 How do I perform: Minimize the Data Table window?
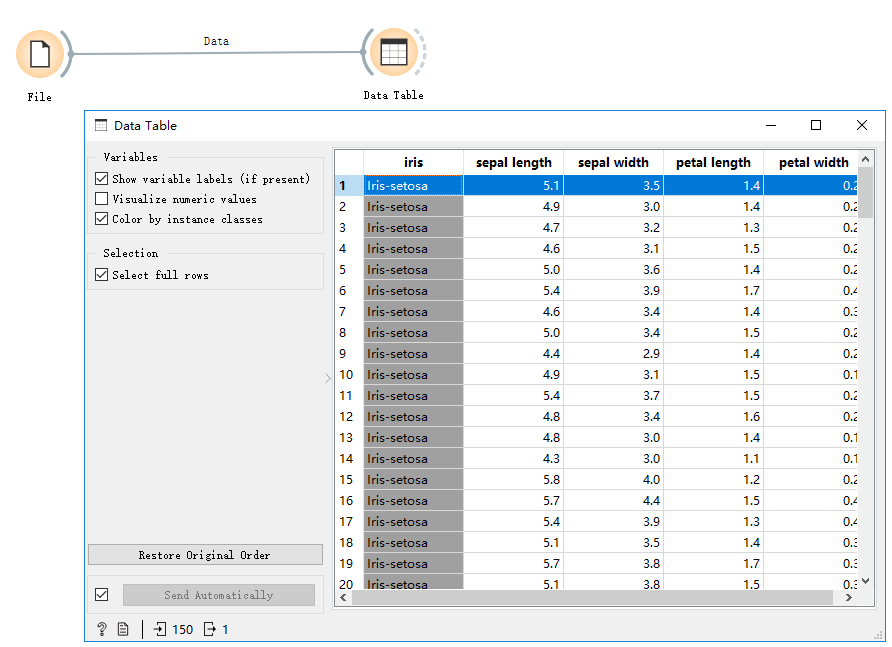point(771,125)
